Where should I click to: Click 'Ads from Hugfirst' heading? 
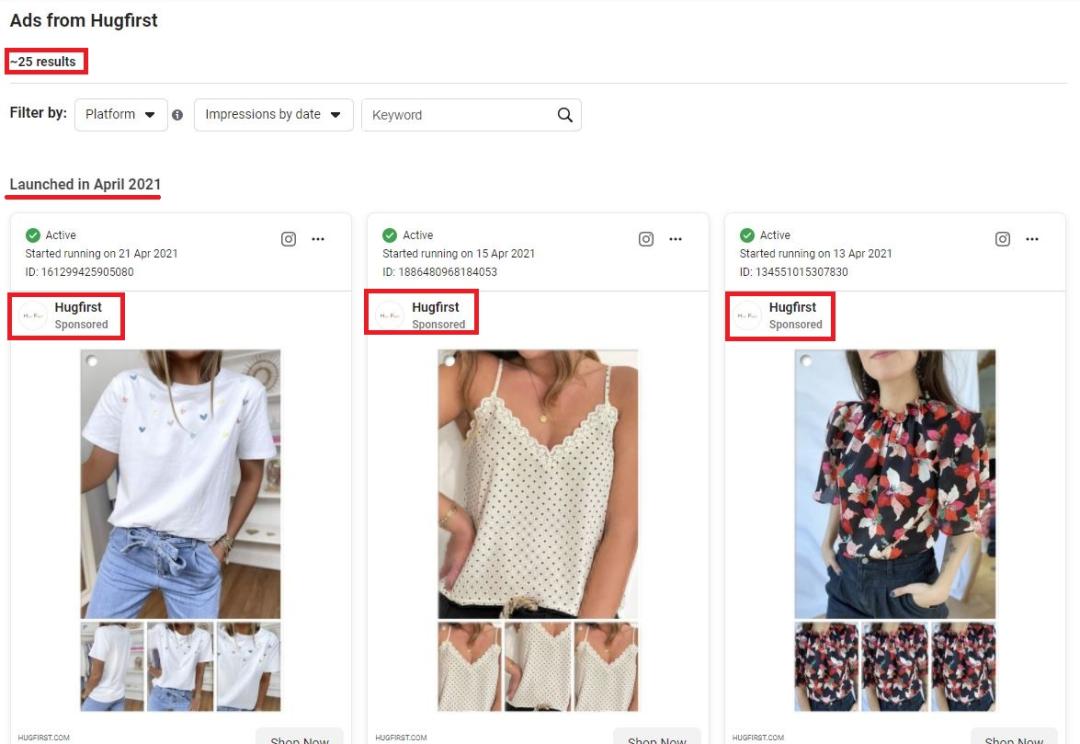tap(83, 21)
